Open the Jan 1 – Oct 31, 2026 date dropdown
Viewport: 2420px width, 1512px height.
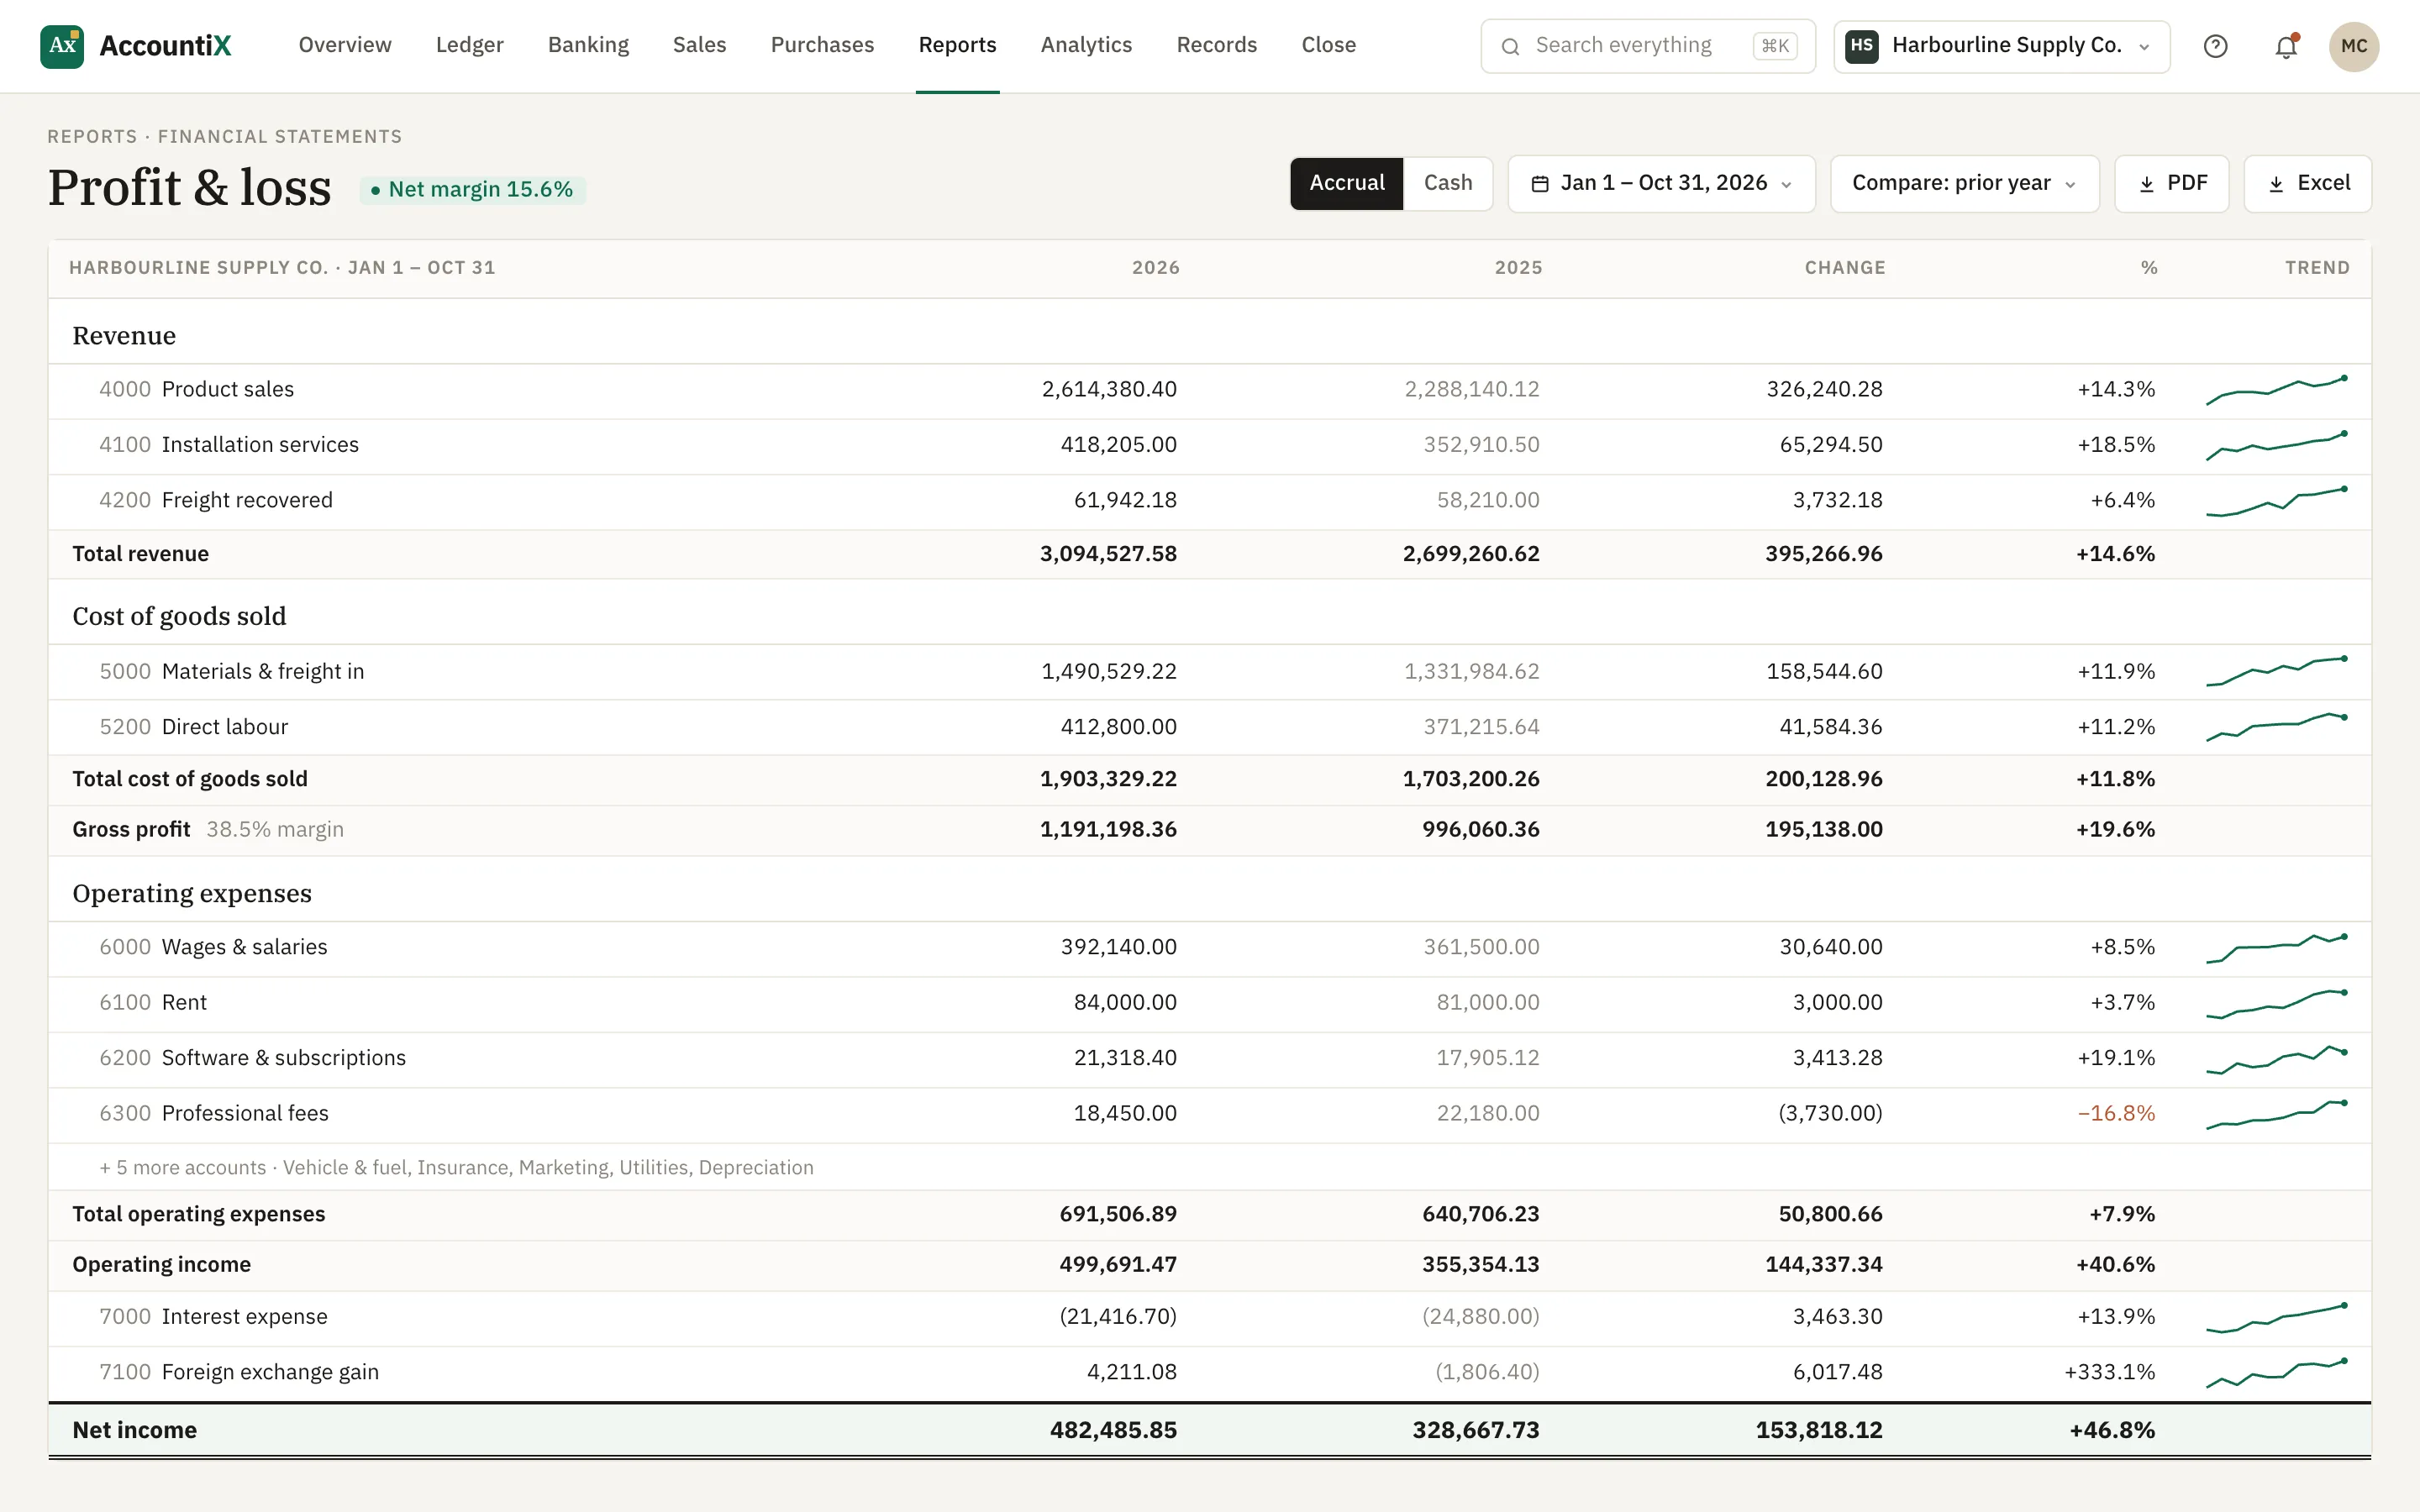(x=1661, y=184)
